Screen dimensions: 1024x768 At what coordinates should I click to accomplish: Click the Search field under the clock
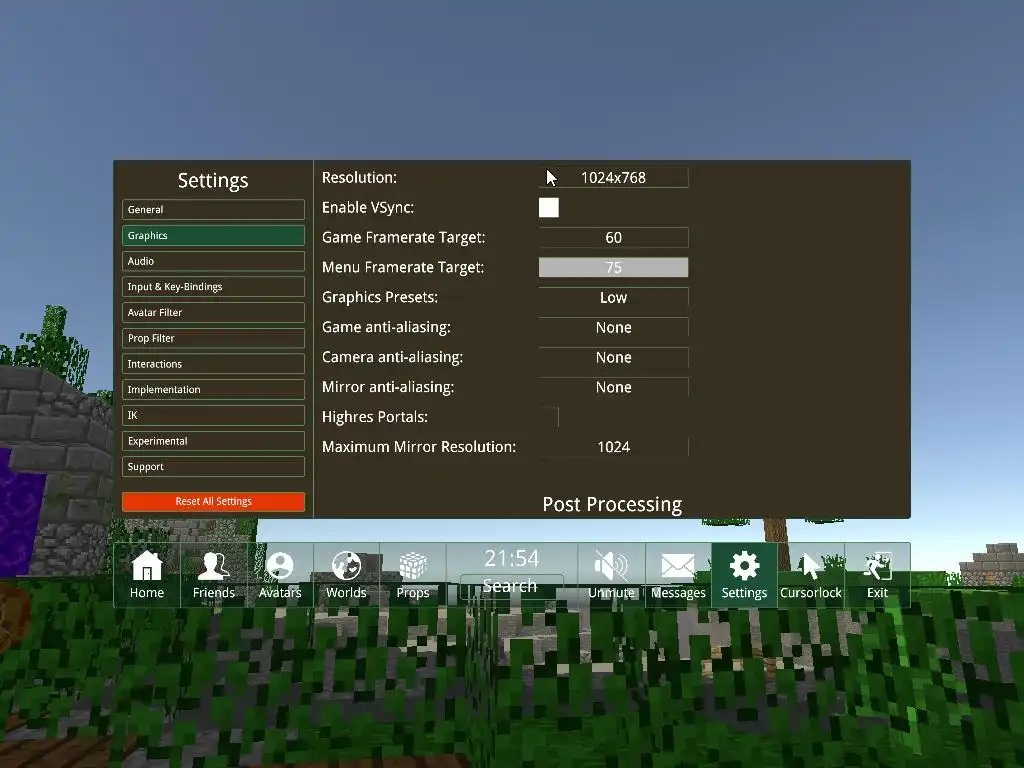tap(511, 586)
